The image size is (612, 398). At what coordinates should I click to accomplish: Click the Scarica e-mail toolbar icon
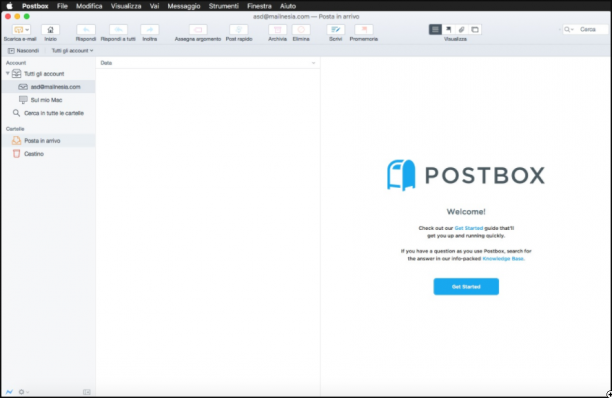coord(18,30)
